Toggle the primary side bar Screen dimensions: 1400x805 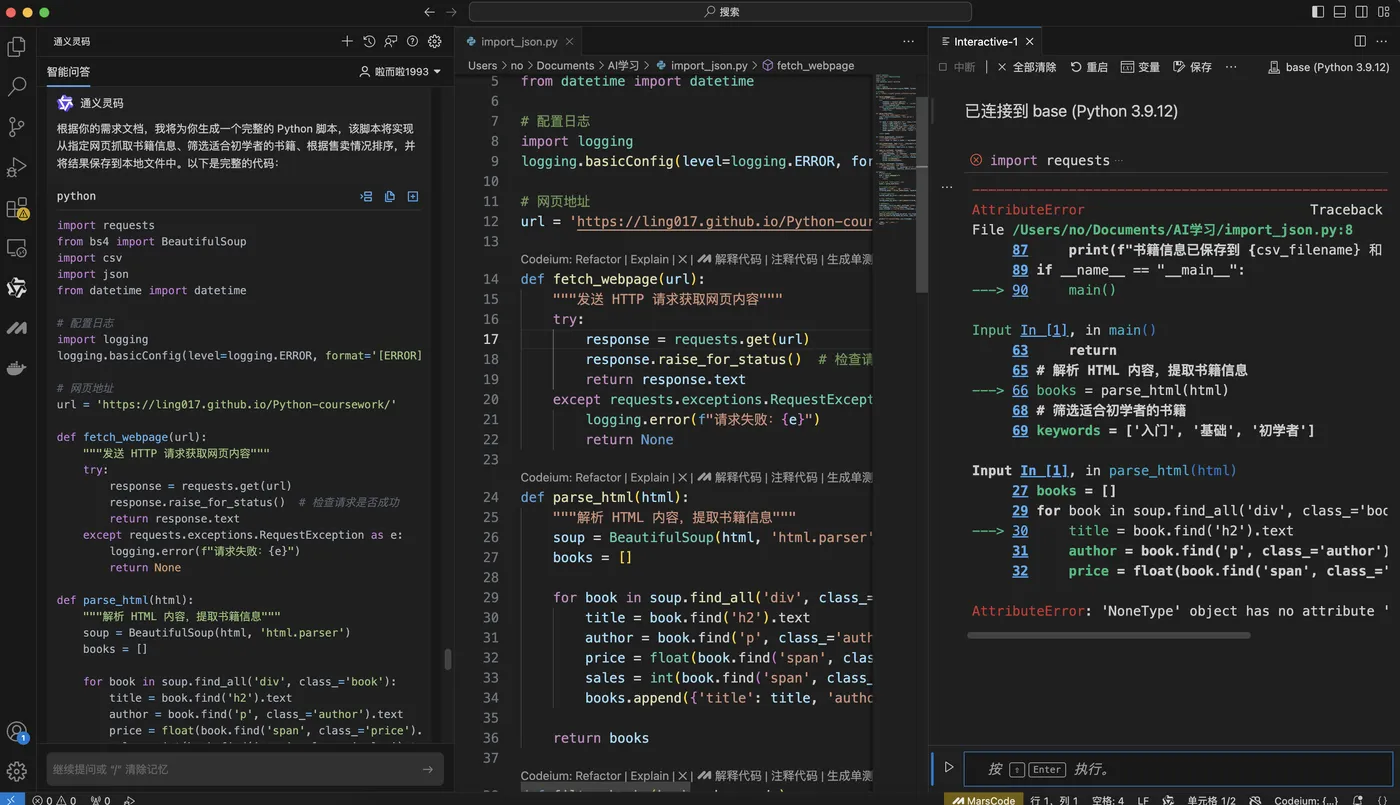(1318, 12)
